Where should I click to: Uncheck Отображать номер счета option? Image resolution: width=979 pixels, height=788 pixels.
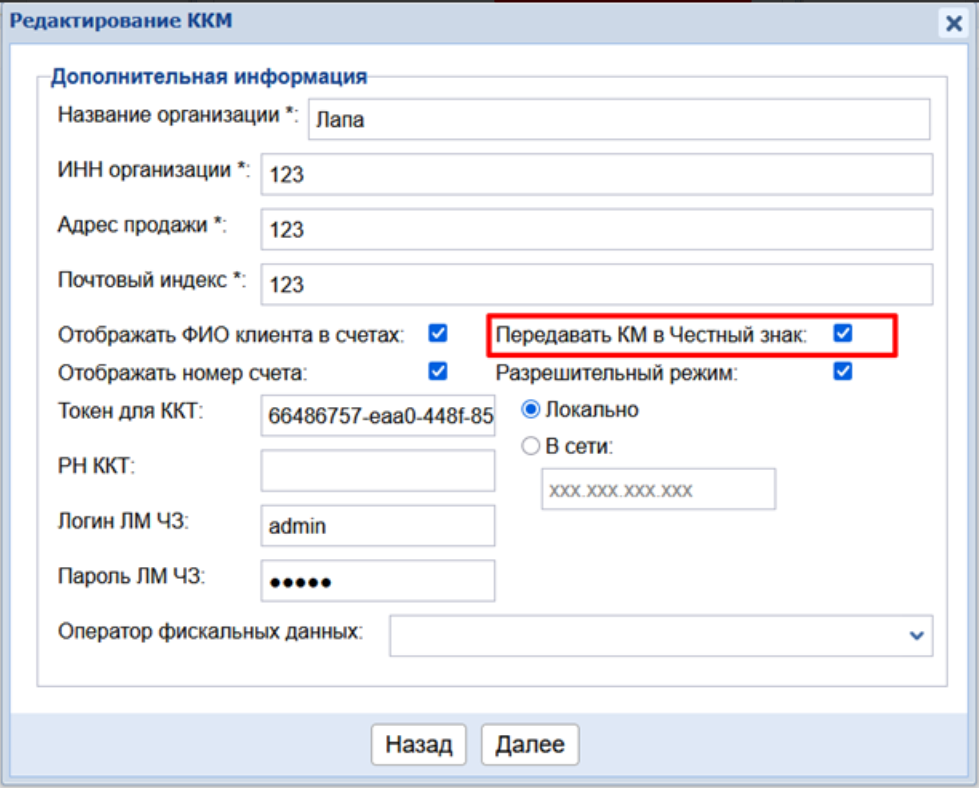click(x=437, y=372)
